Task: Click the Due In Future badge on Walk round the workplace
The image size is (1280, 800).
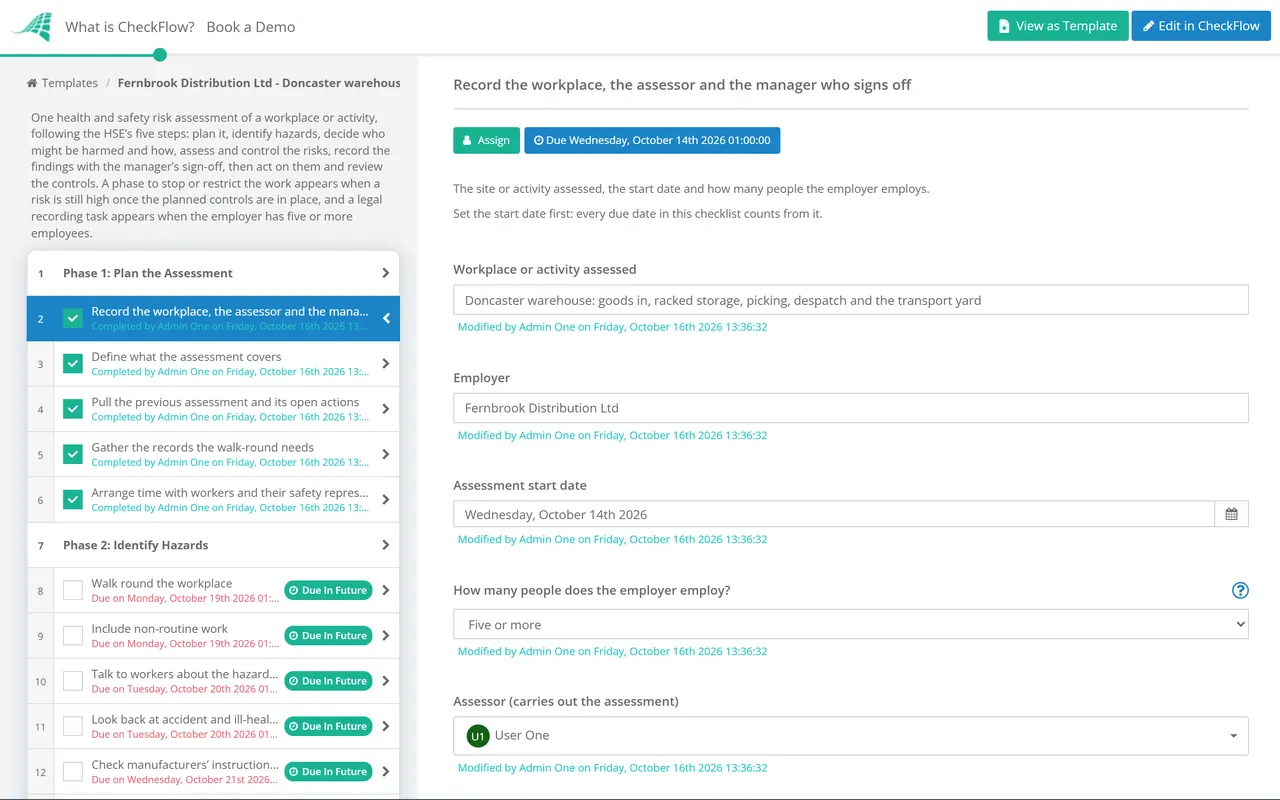Action: click(x=328, y=590)
